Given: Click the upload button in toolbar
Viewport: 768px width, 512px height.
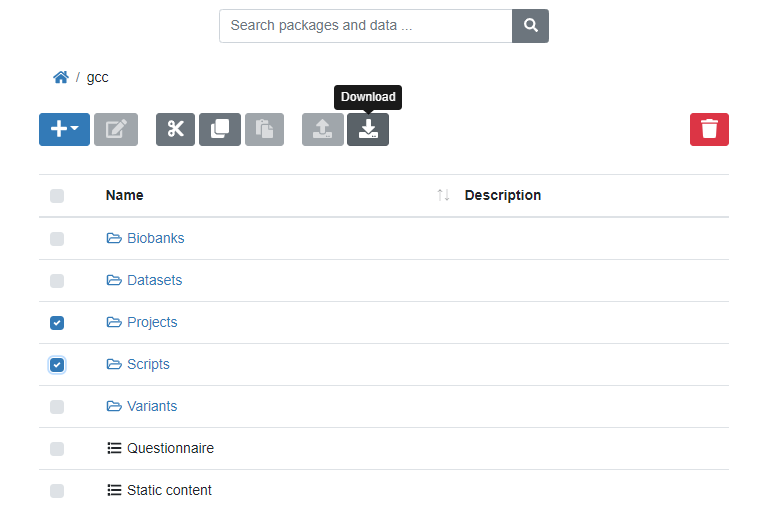Looking at the screenshot, I should tap(322, 130).
